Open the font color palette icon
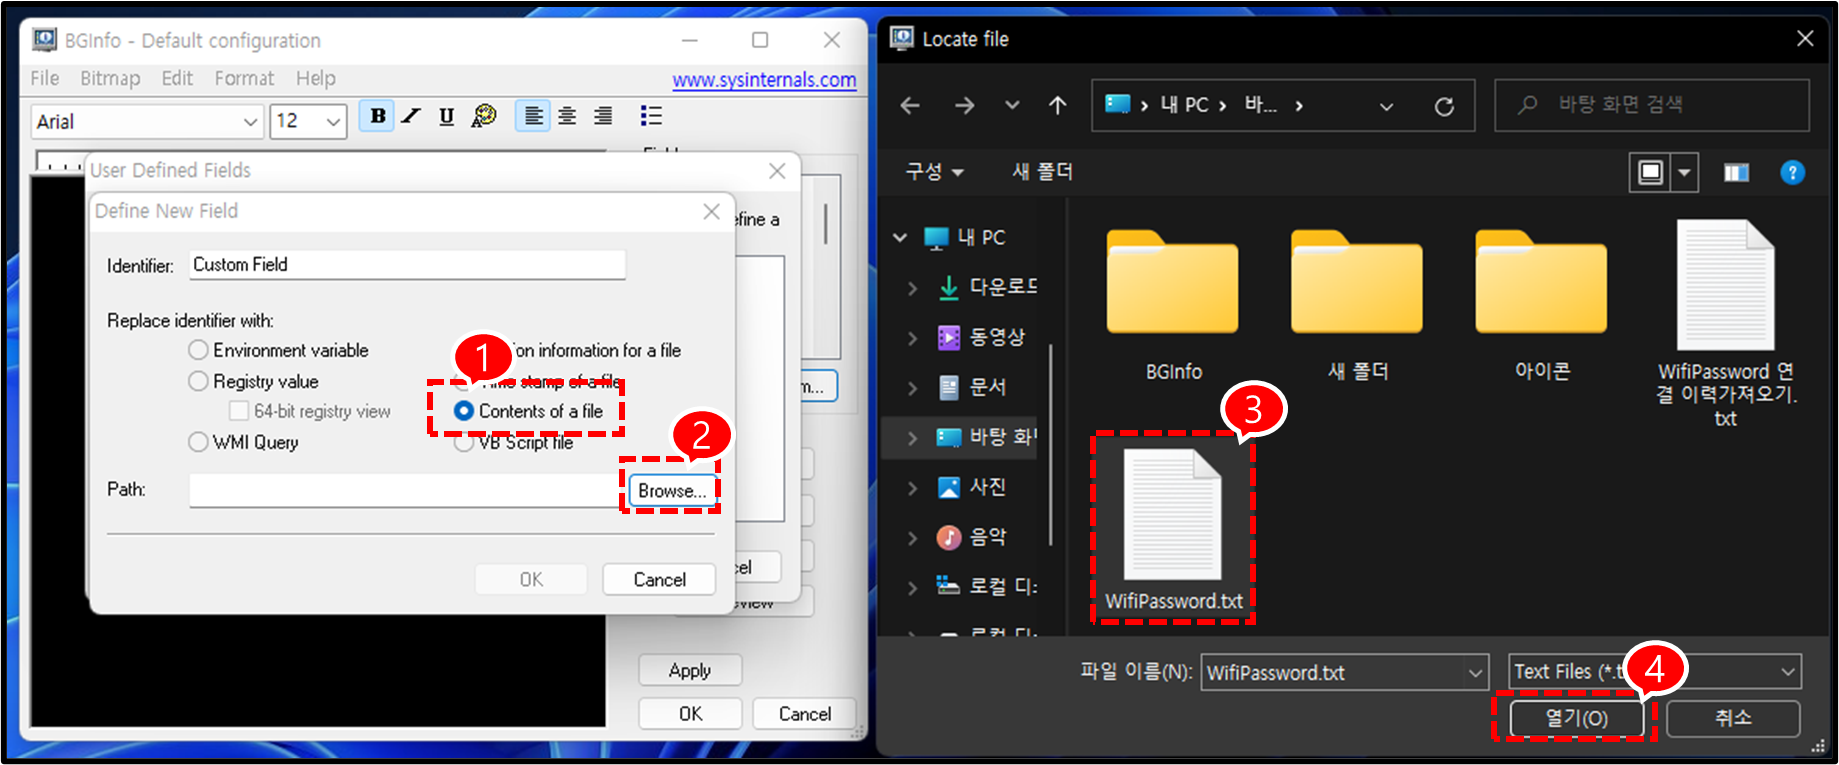The width and height of the screenshot is (1839, 765). tap(484, 117)
